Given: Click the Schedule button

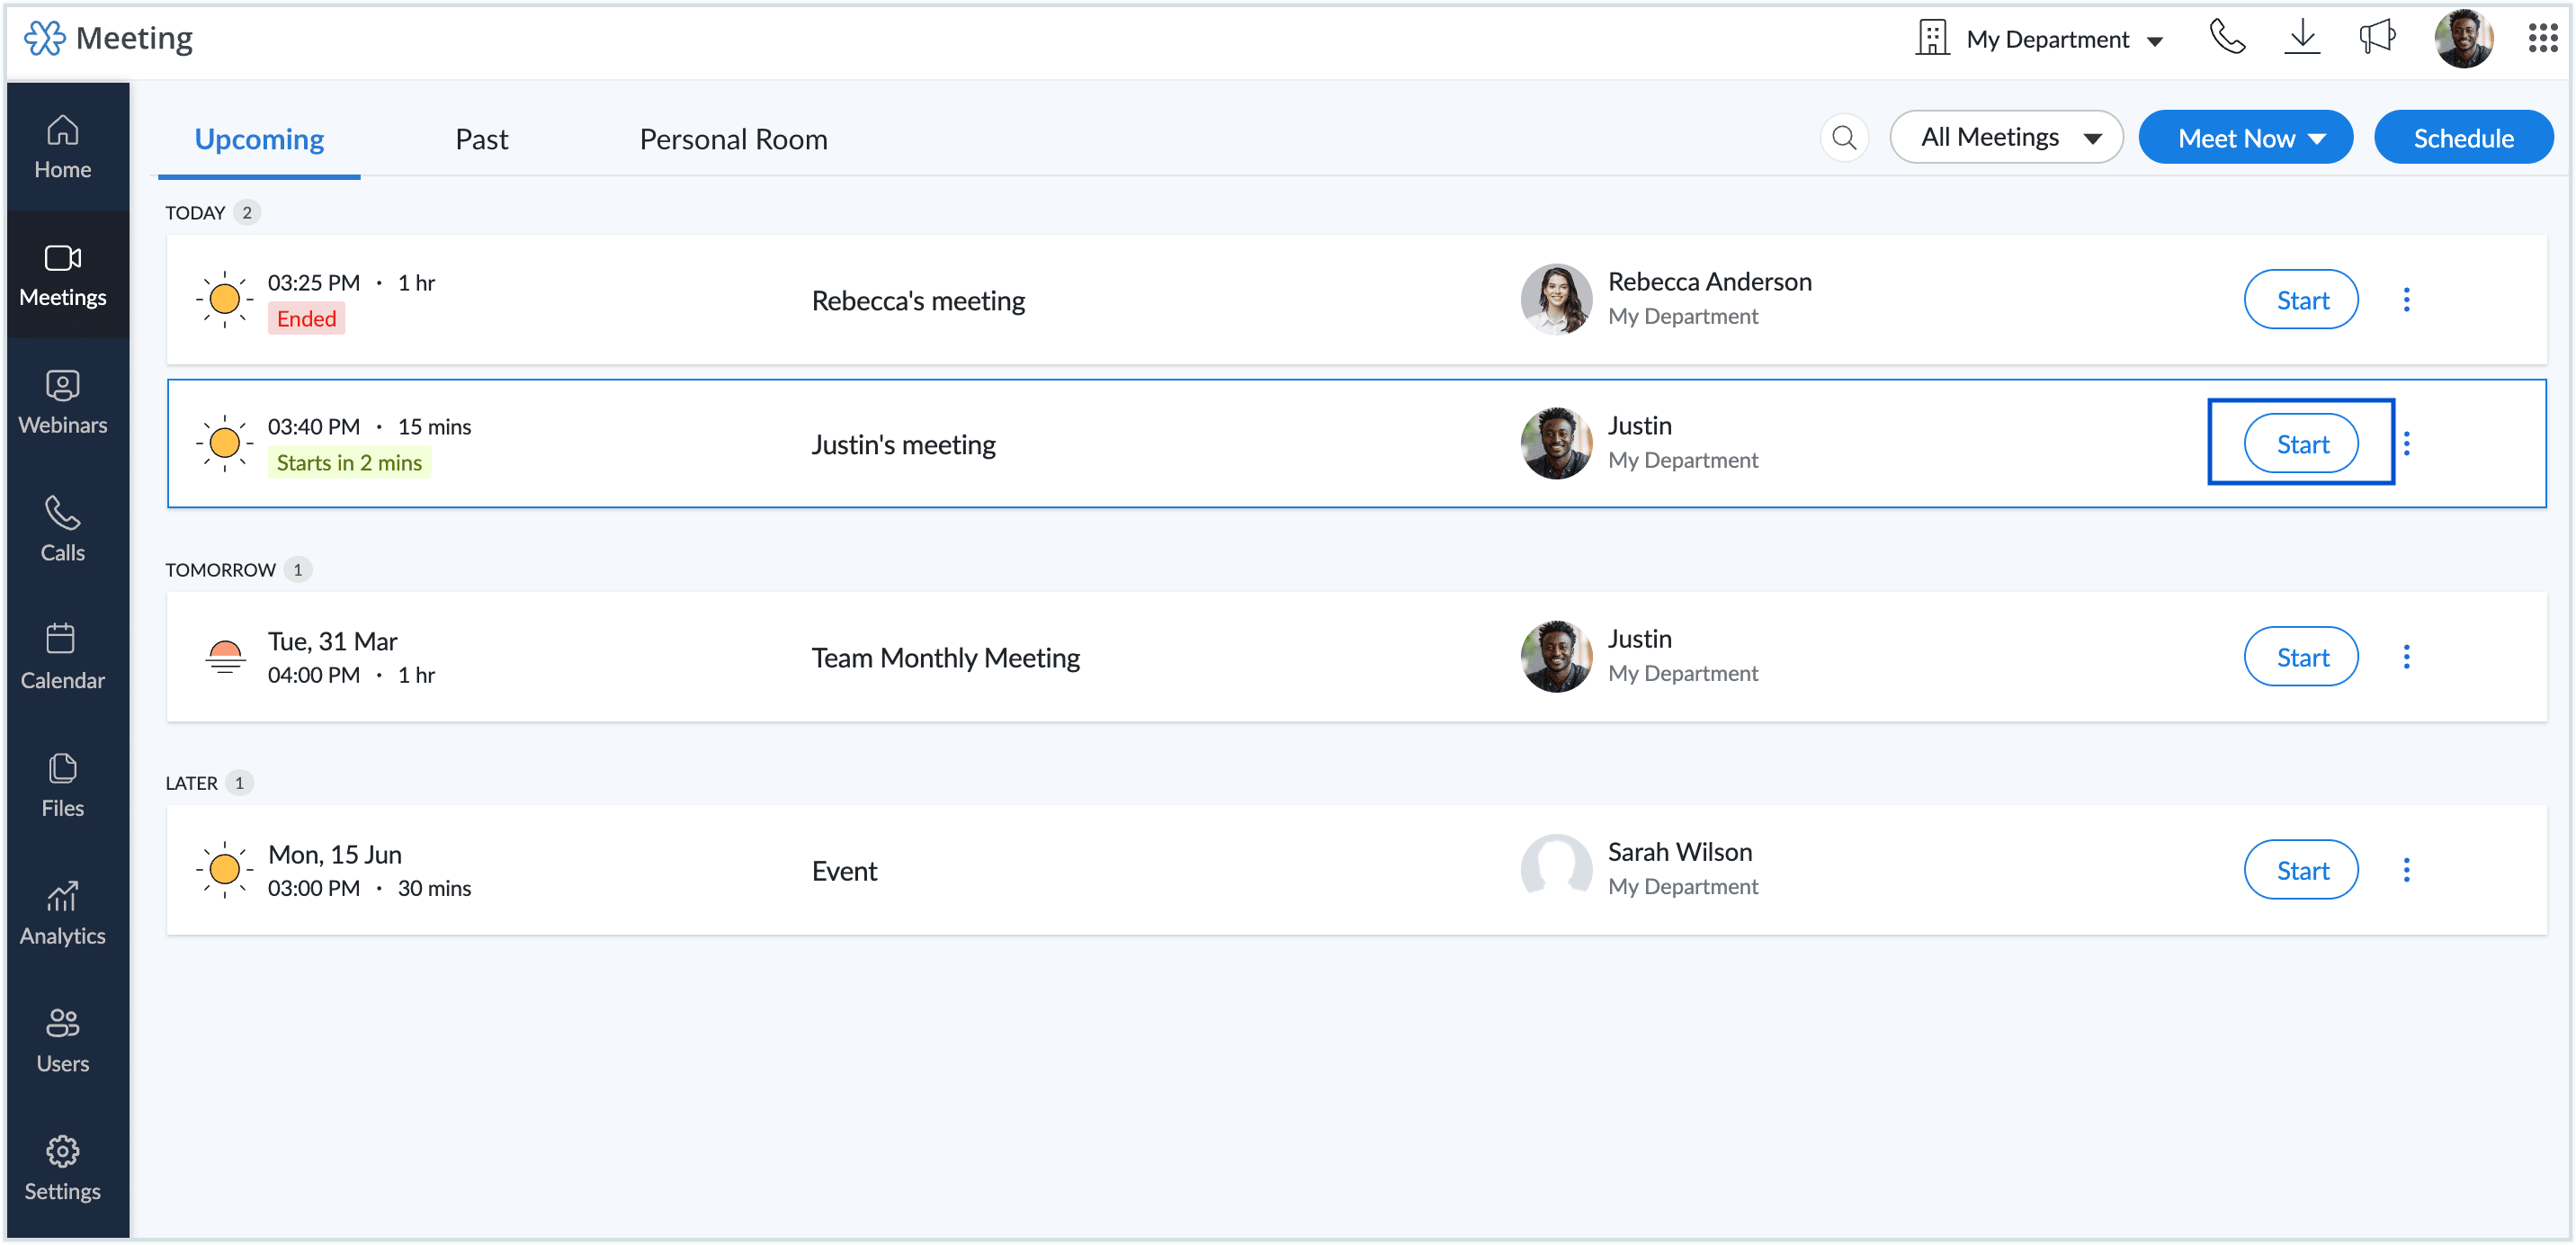Looking at the screenshot, I should 2463,137.
